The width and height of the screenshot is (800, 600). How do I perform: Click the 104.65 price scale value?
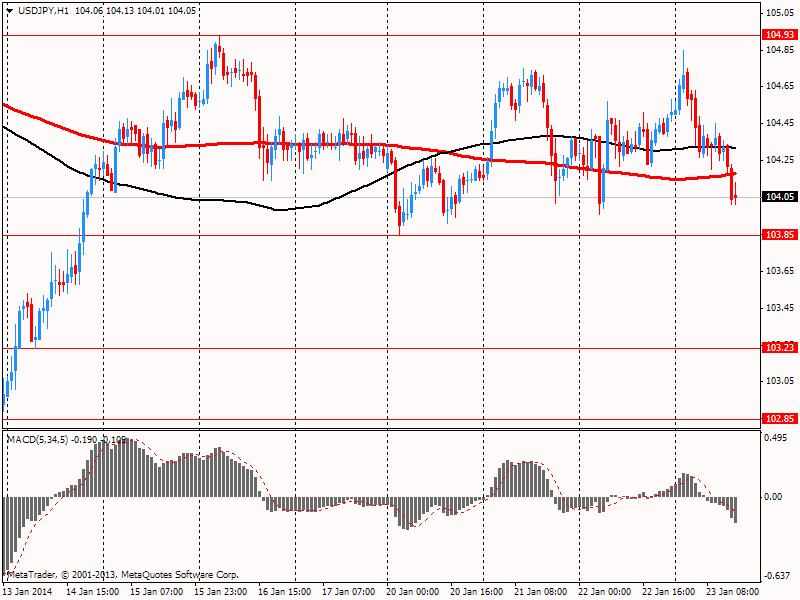[780, 86]
